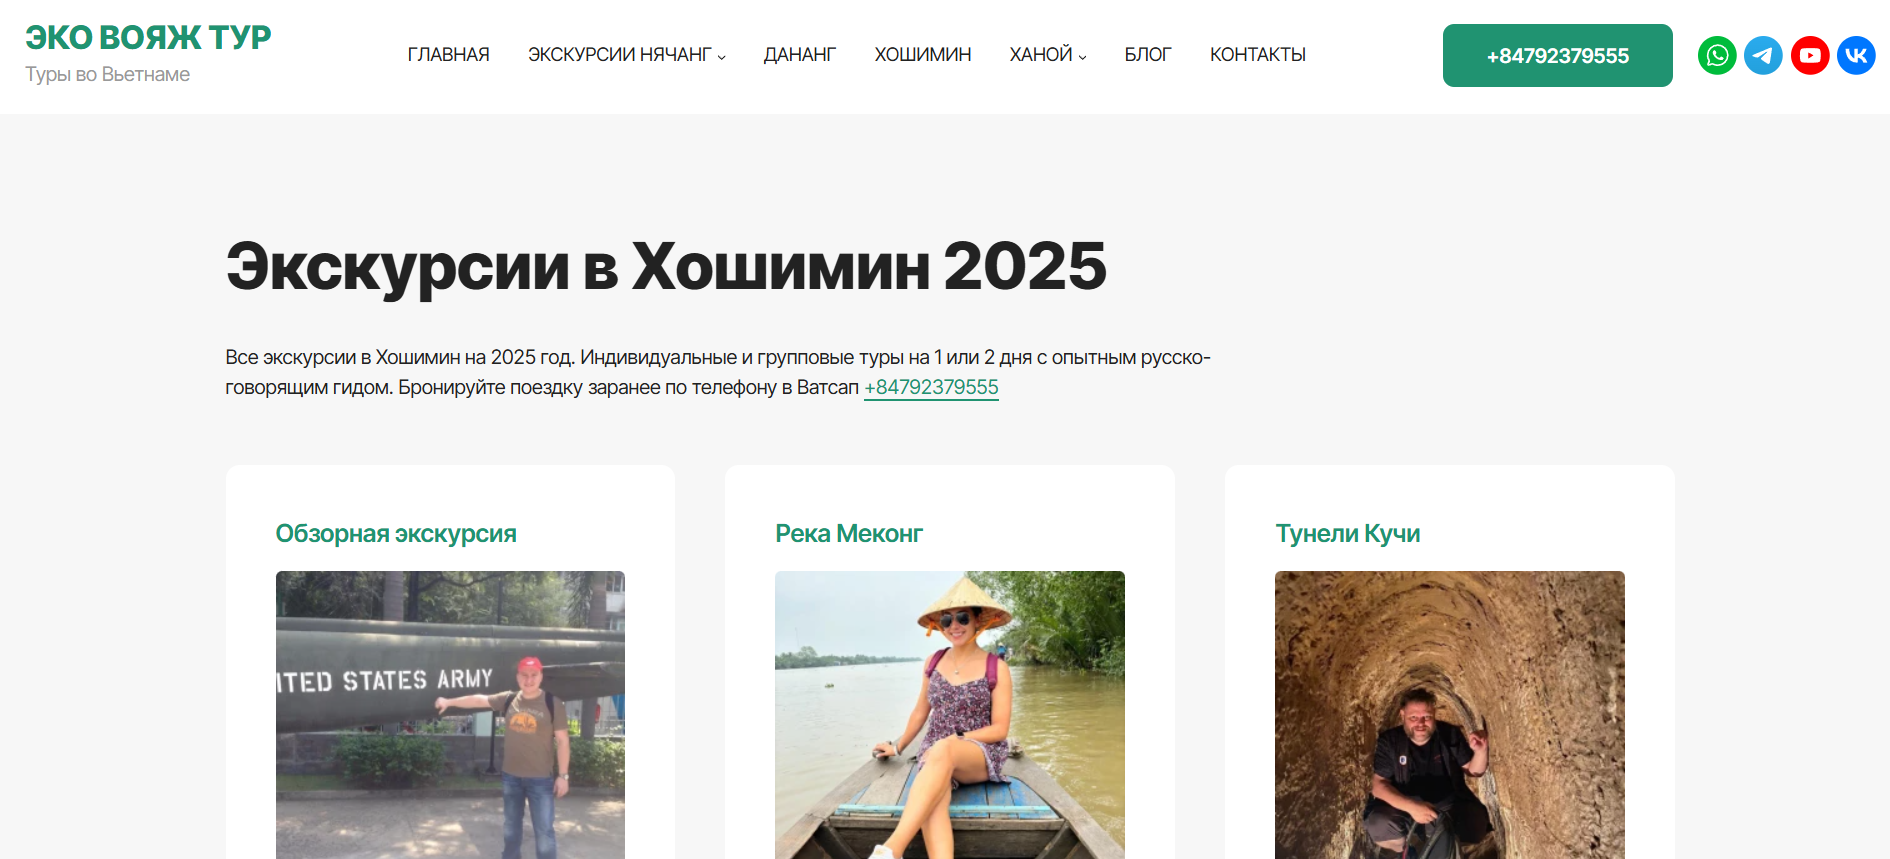The height and width of the screenshot is (859, 1890).
Task: Select the Хошимин menu item
Action: click(923, 55)
